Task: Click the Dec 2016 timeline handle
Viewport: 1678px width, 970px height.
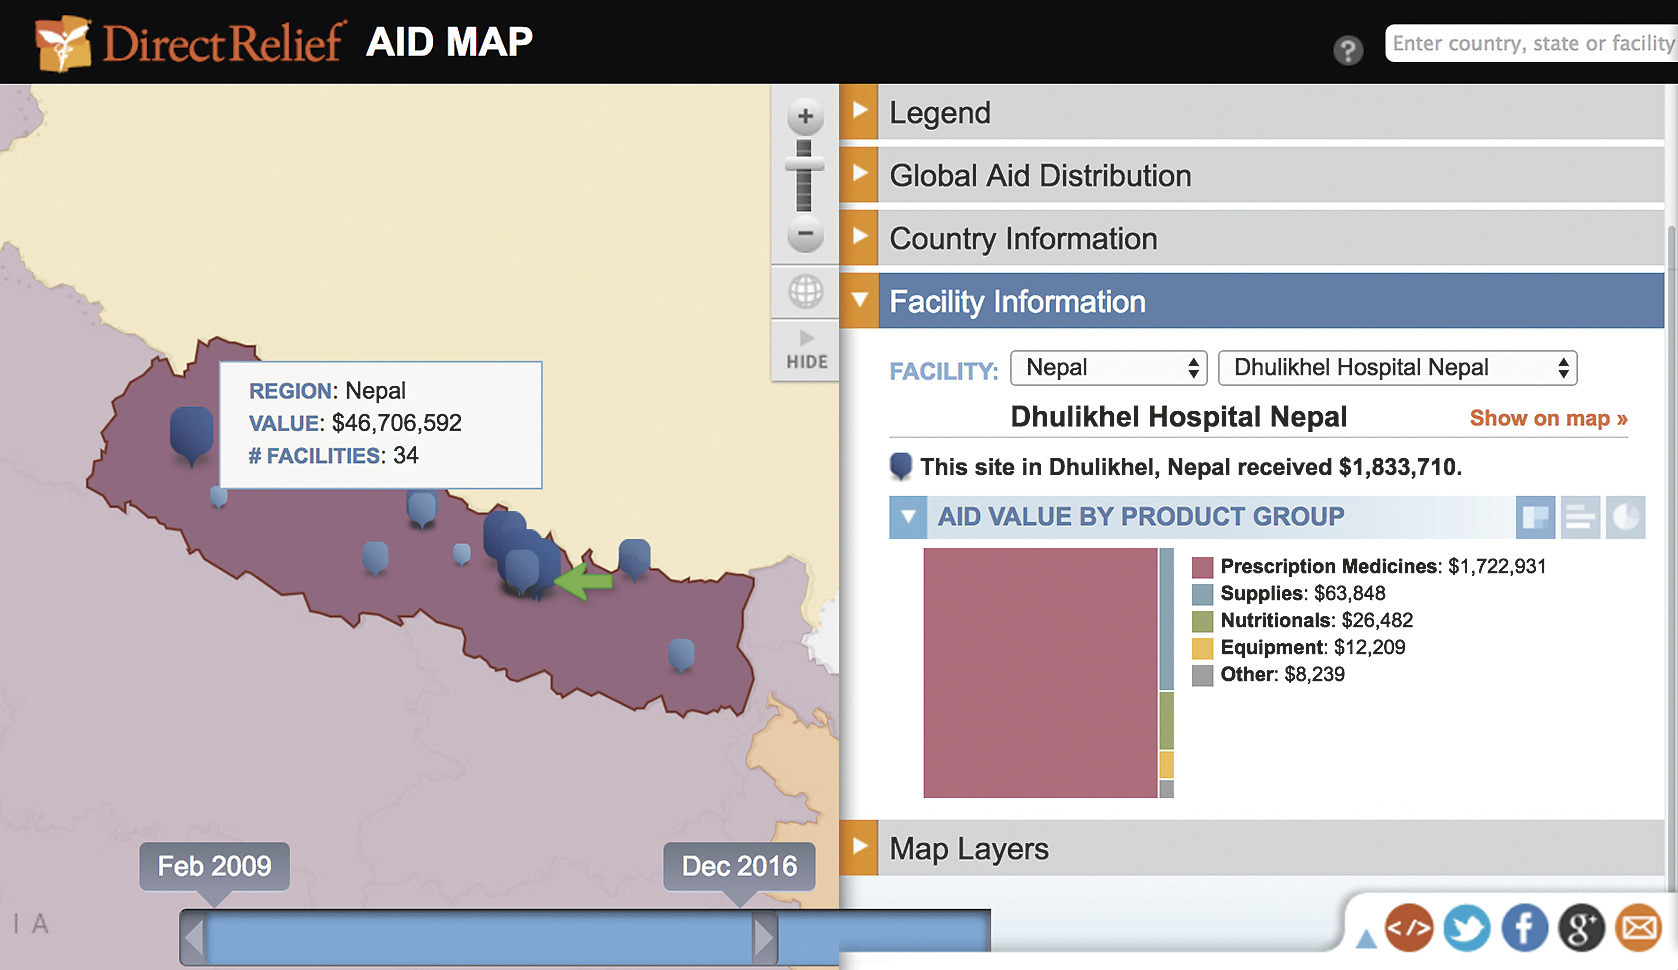Action: (x=740, y=867)
